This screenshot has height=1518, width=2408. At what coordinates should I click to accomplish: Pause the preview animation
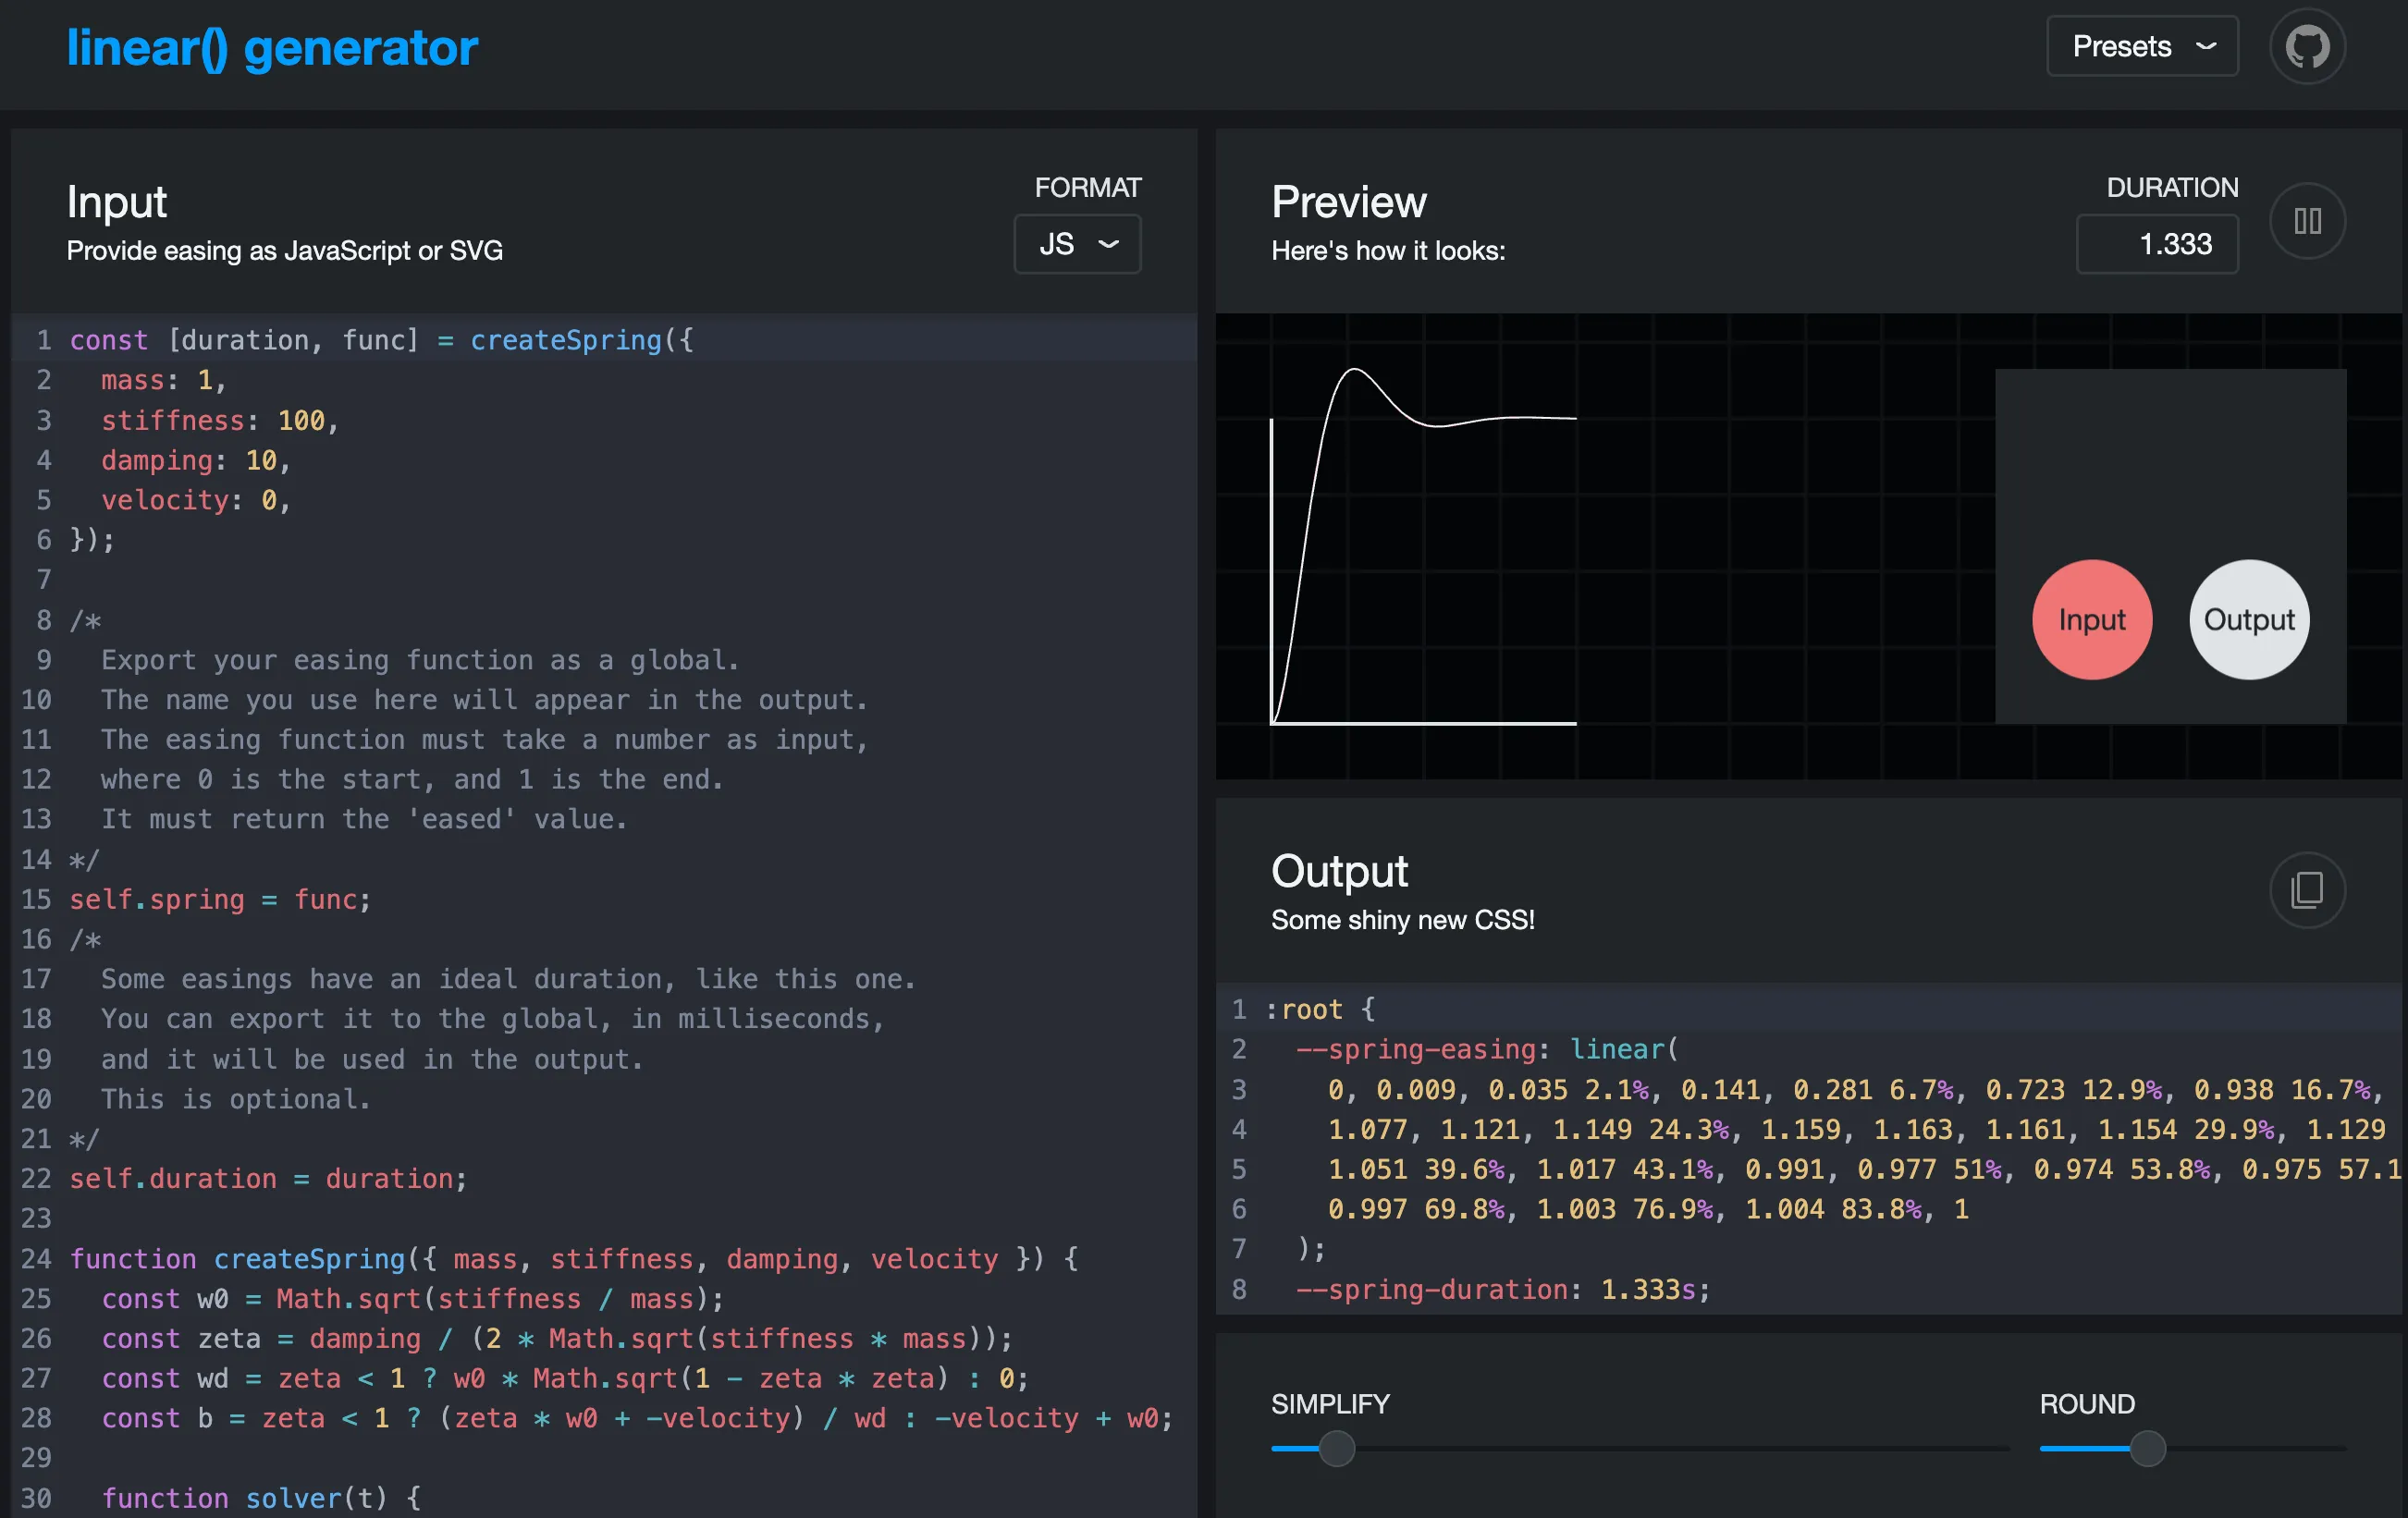click(2306, 221)
